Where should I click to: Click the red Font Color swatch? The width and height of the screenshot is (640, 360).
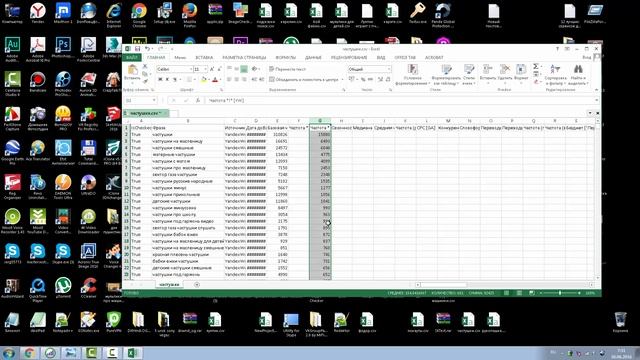215,80
